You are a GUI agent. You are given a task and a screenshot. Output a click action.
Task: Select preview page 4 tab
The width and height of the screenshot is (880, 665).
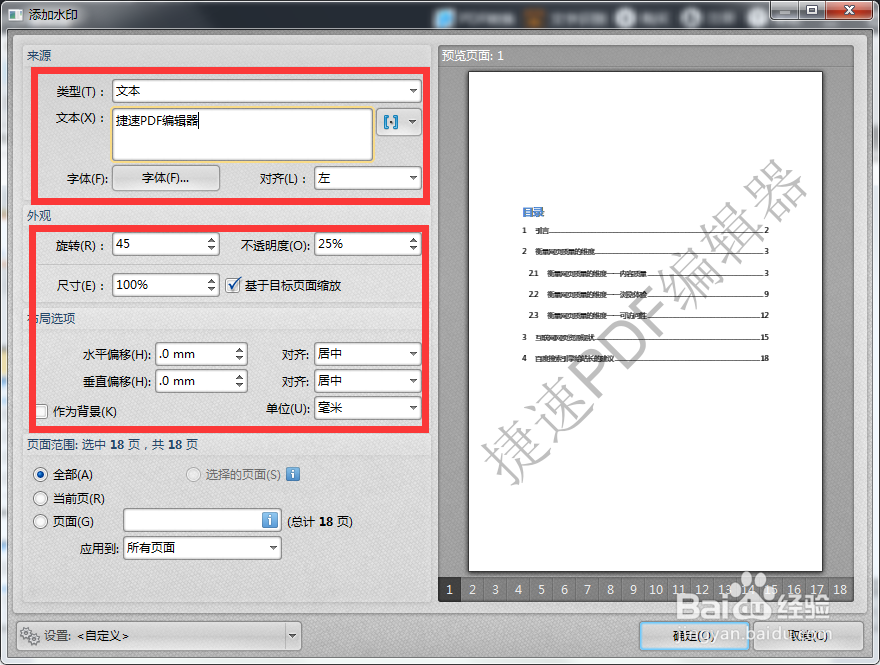(519, 590)
